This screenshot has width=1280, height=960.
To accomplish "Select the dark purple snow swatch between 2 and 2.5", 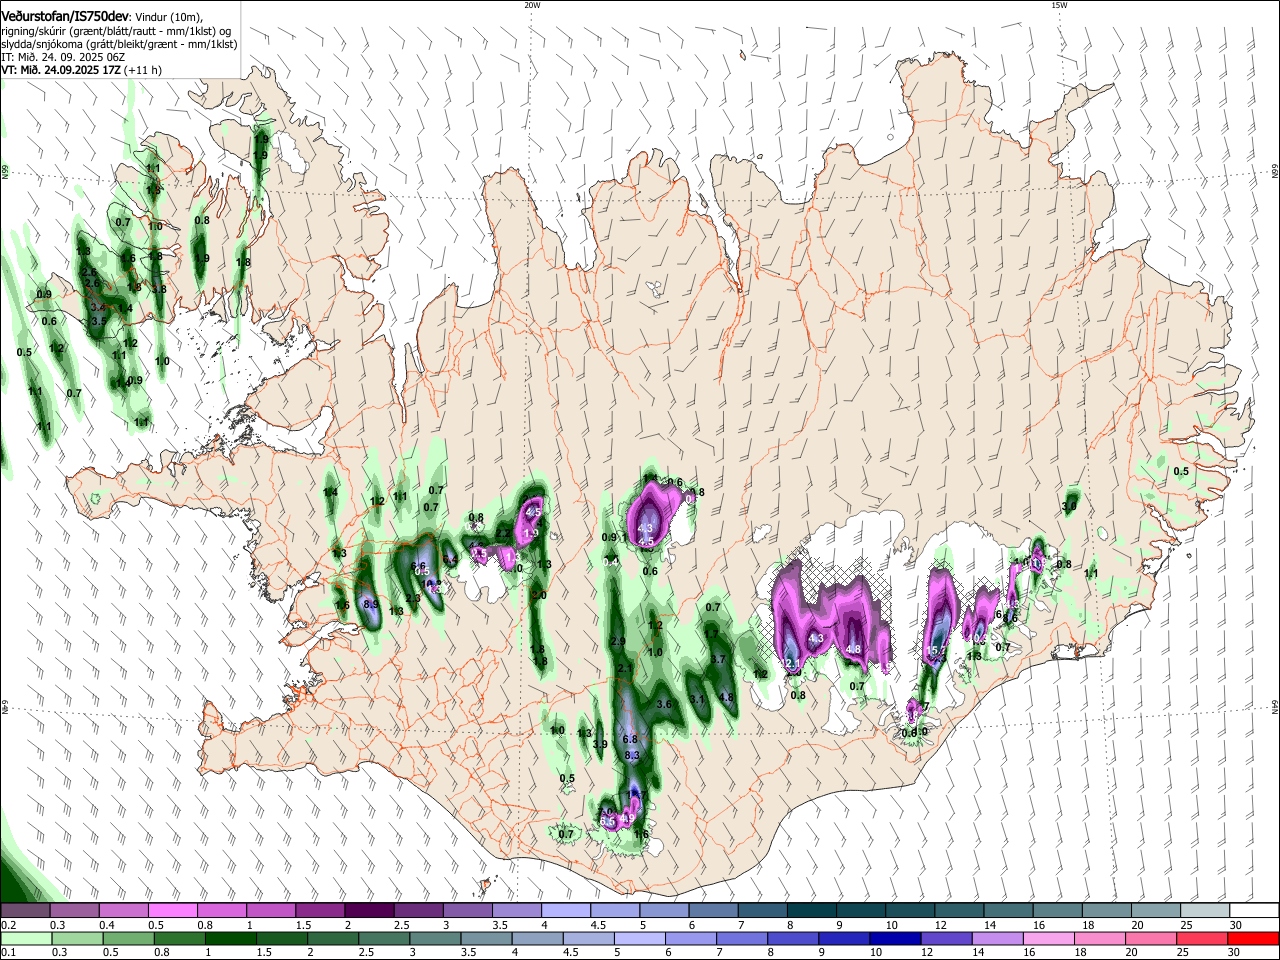I will point(368,910).
